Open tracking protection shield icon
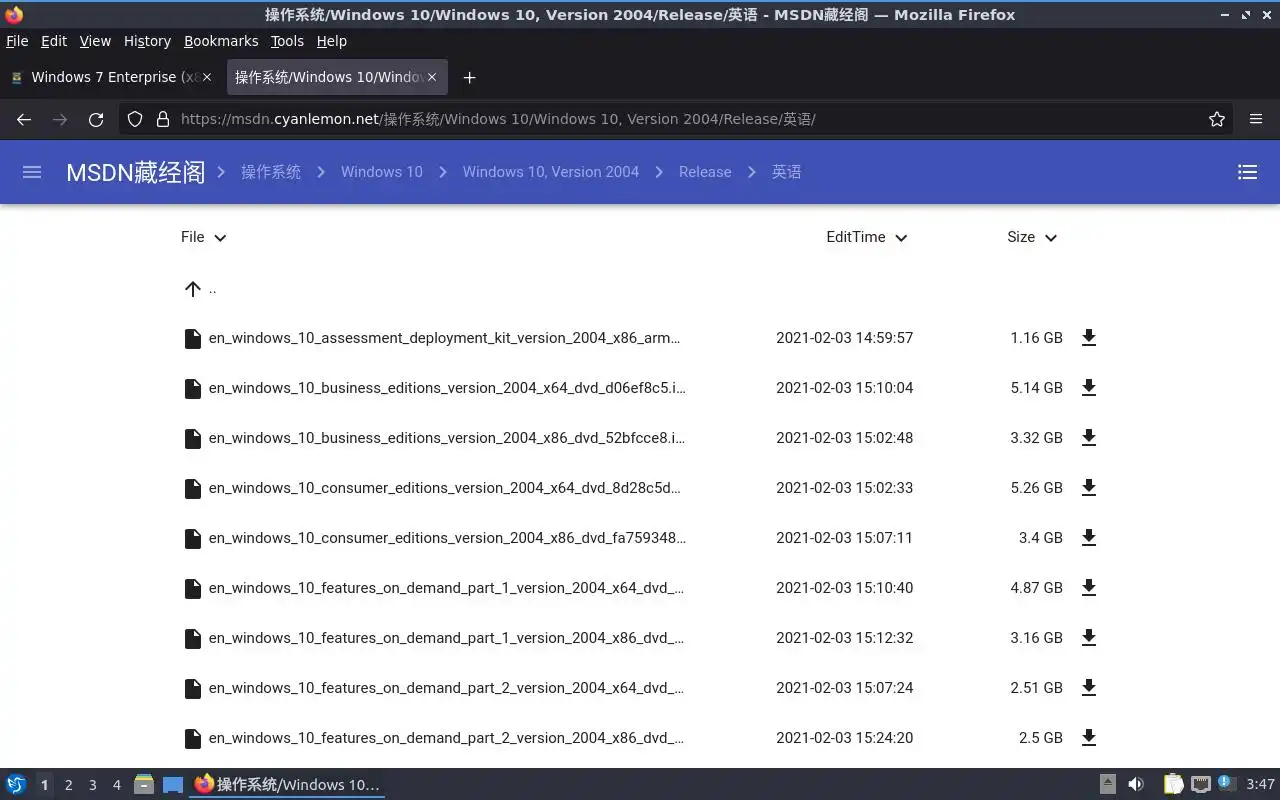Screen dimensions: 1280x800 pos(135,119)
